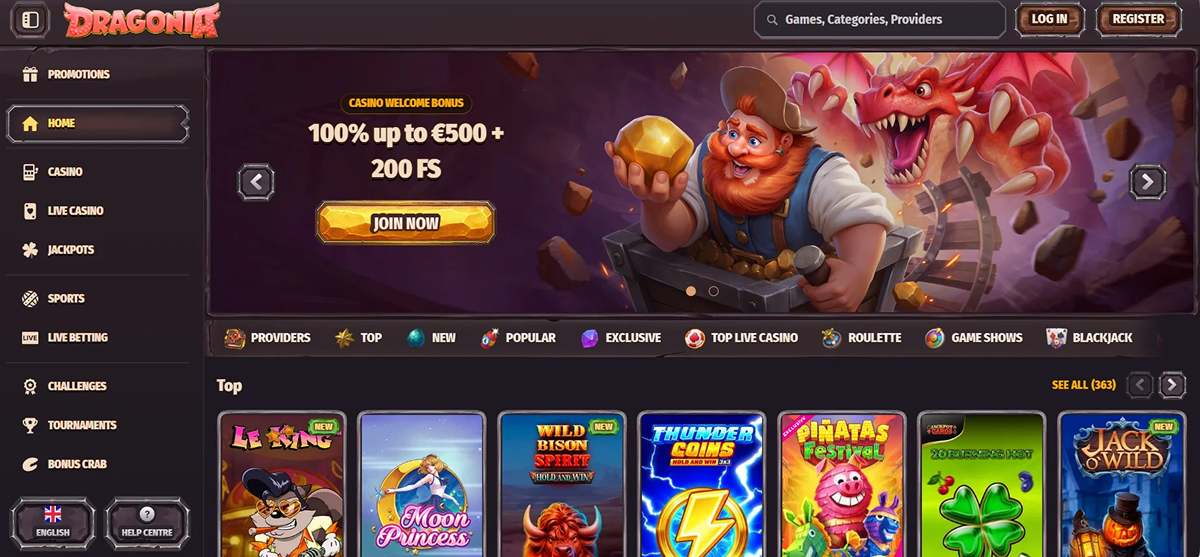Go back with the banner left arrow
The image size is (1200, 557).
pyautogui.click(x=256, y=182)
